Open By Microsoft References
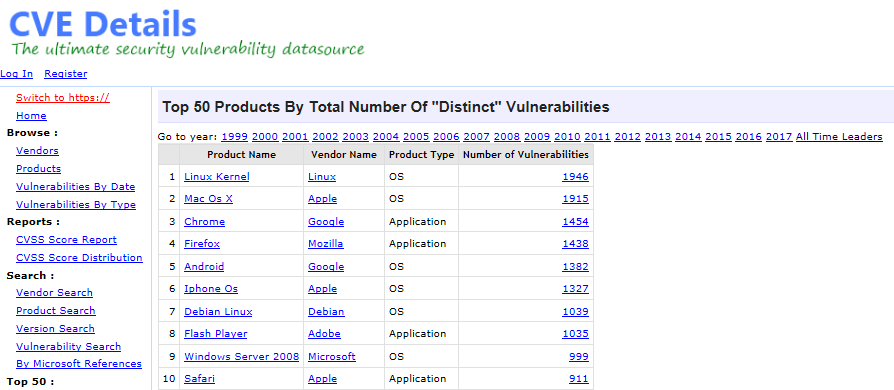The image size is (894, 390). [x=79, y=364]
